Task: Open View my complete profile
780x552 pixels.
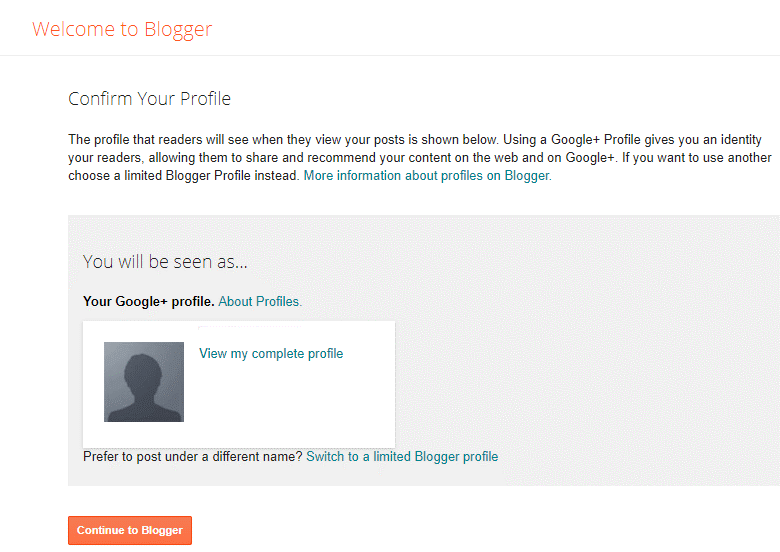Action: 271,354
